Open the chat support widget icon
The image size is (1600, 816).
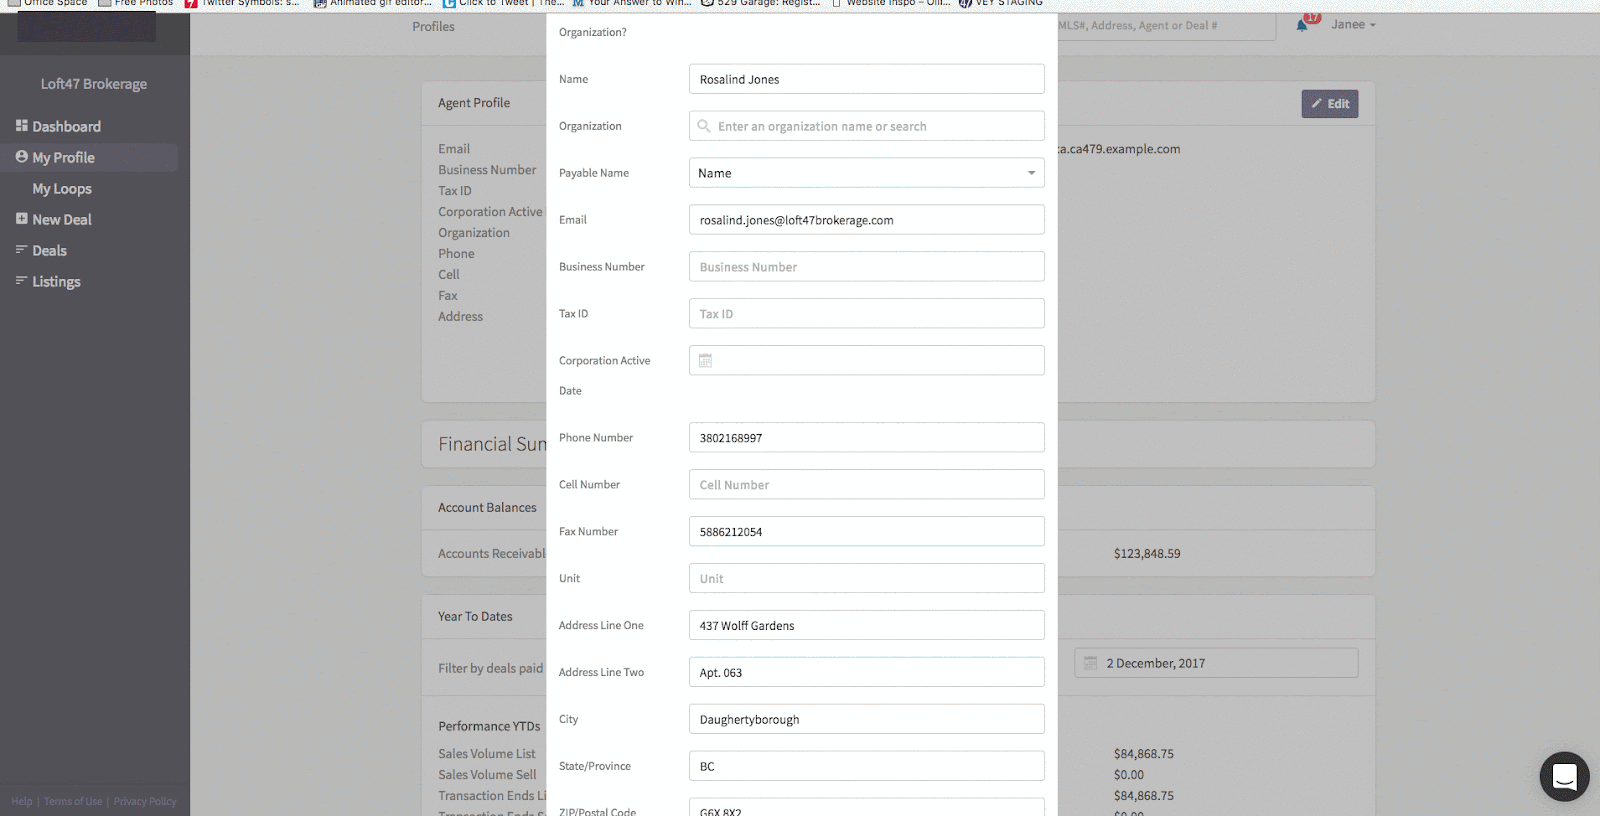(1564, 776)
